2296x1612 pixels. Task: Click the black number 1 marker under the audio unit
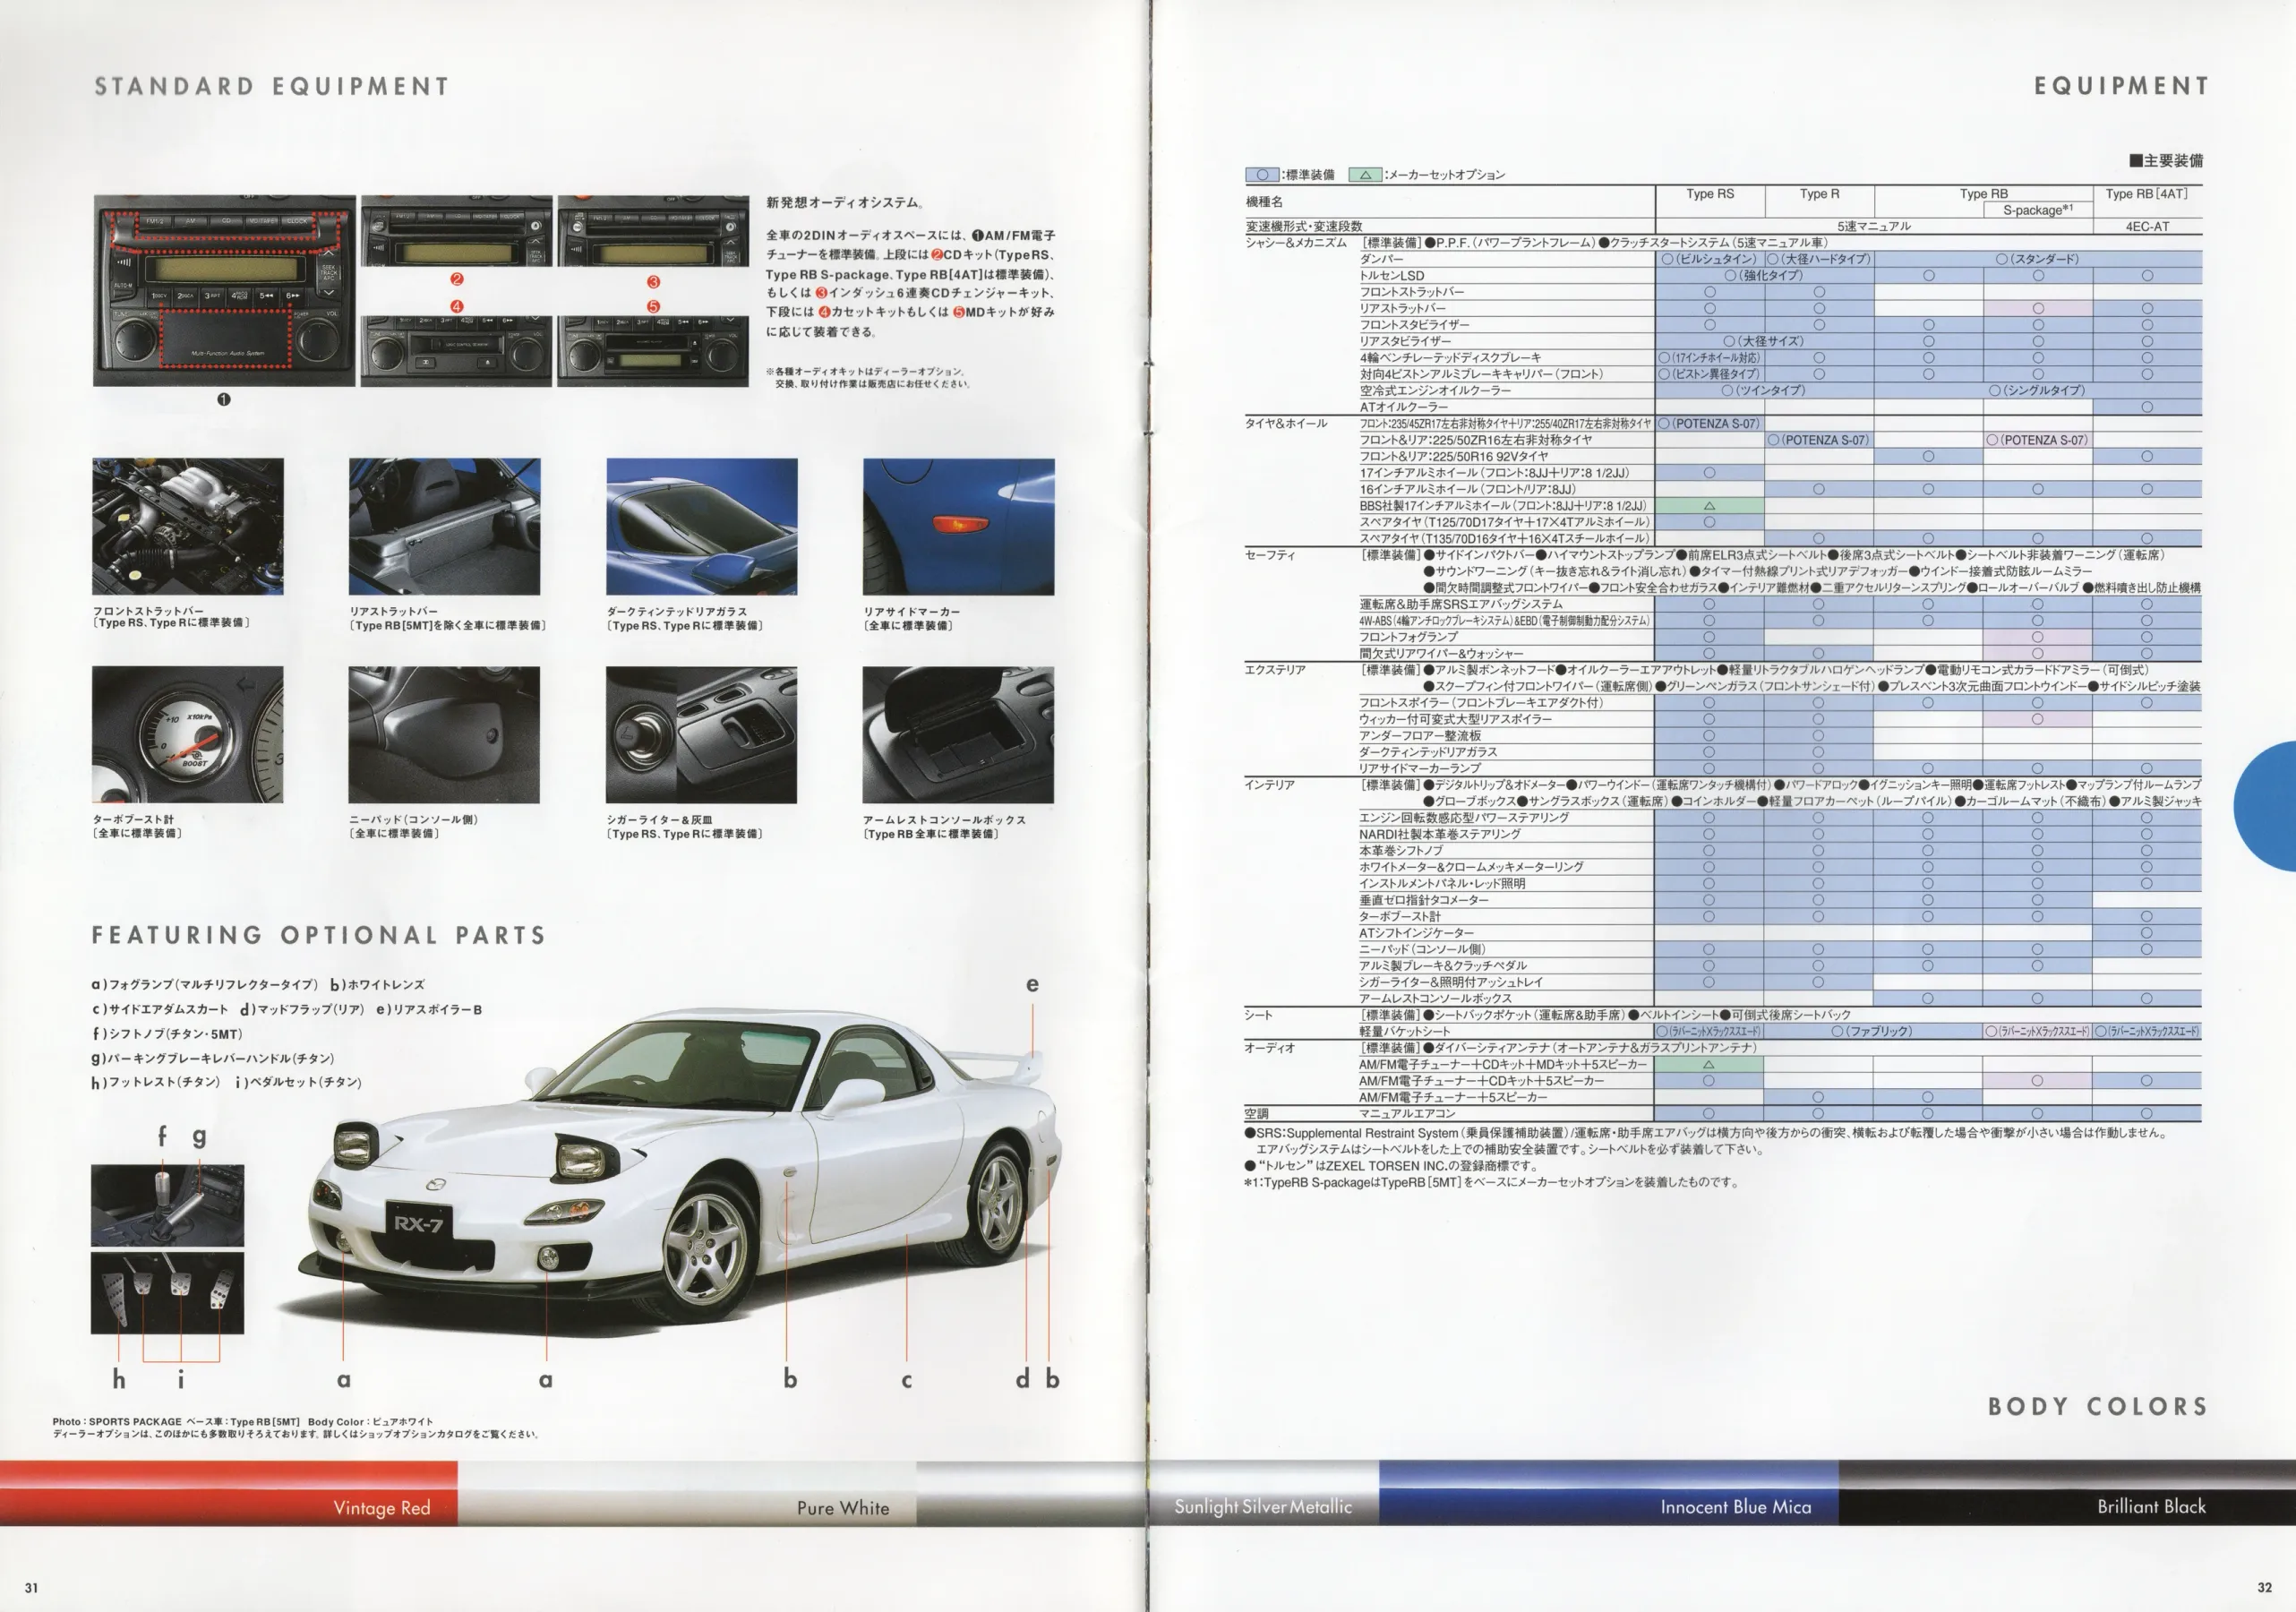click(x=224, y=399)
